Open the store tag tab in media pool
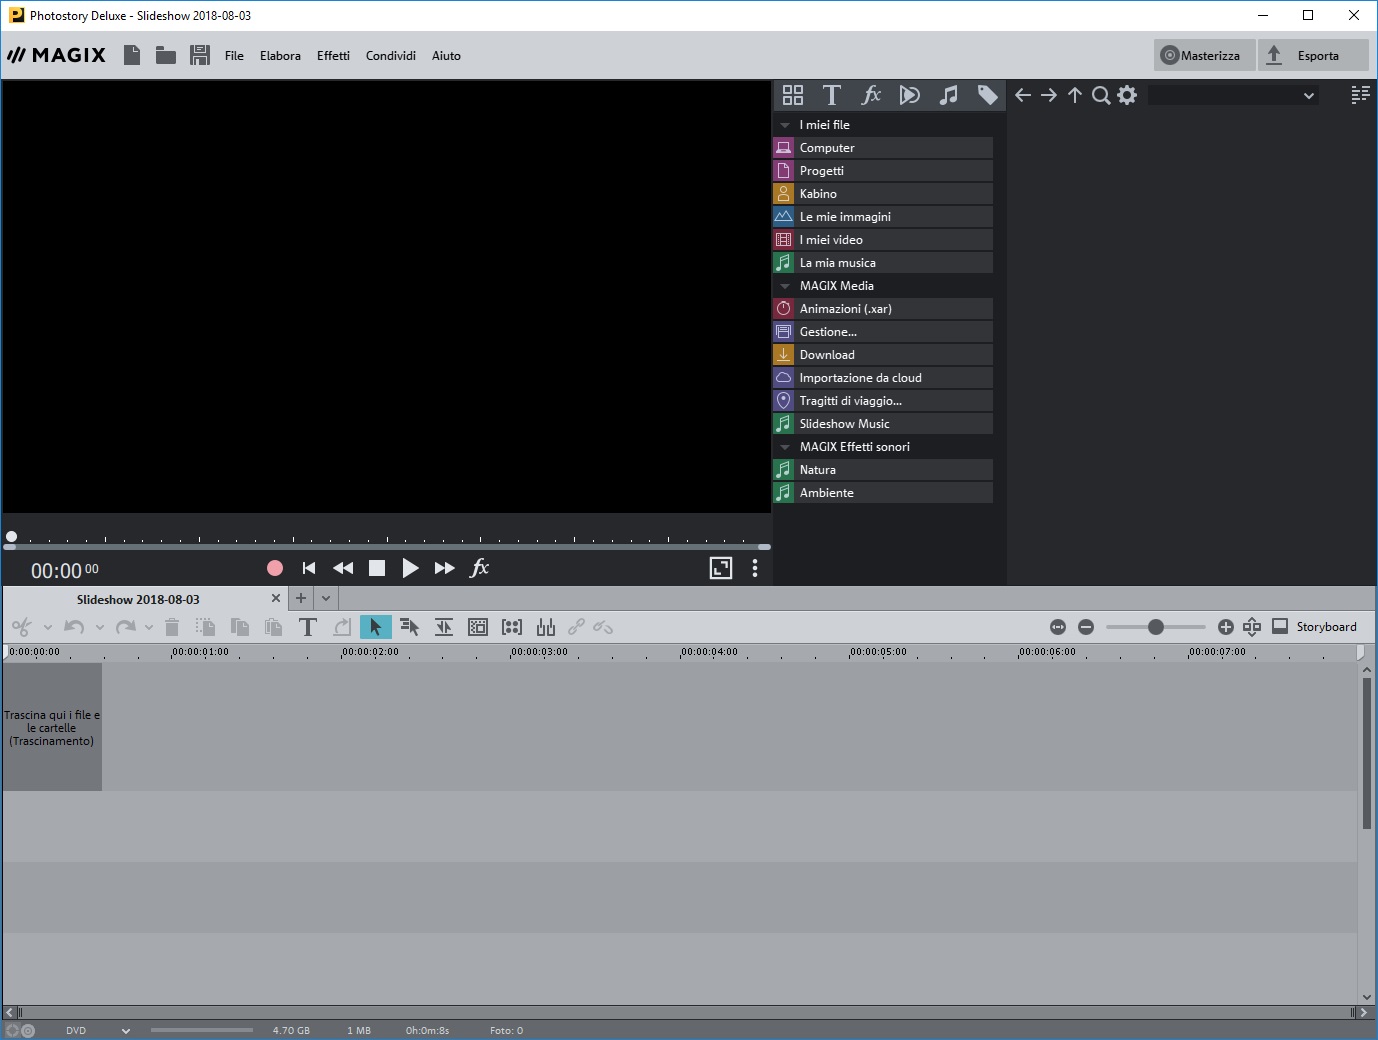 click(x=987, y=95)
